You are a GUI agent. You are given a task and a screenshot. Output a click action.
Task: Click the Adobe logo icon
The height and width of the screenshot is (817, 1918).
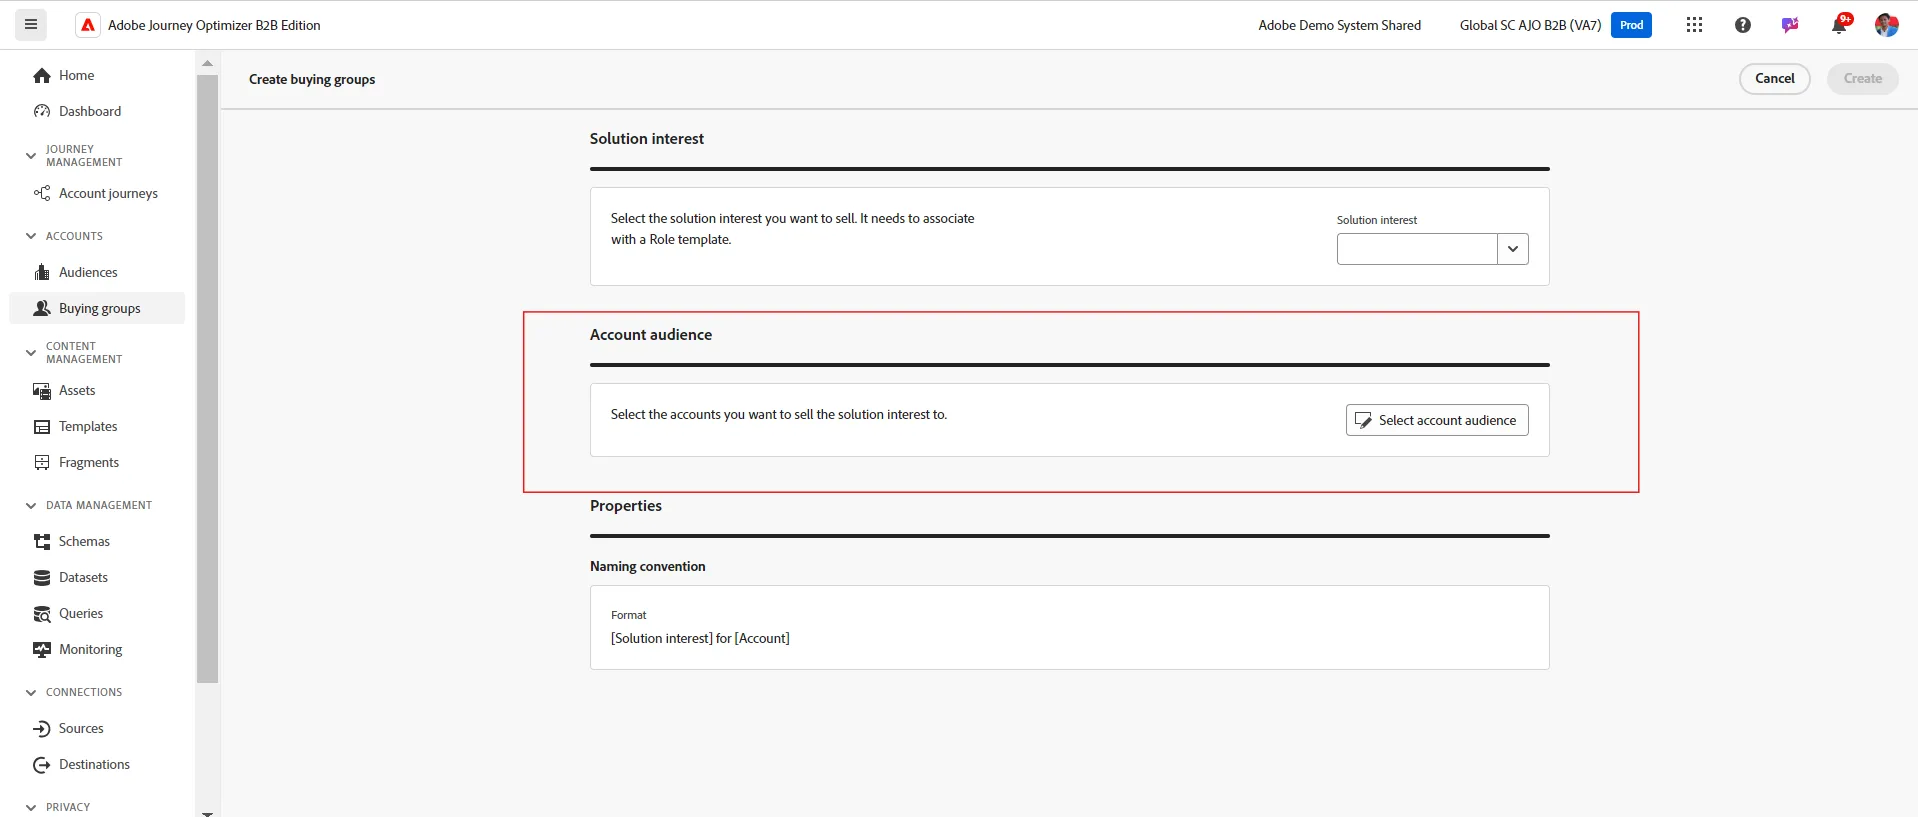click(88, 25)
